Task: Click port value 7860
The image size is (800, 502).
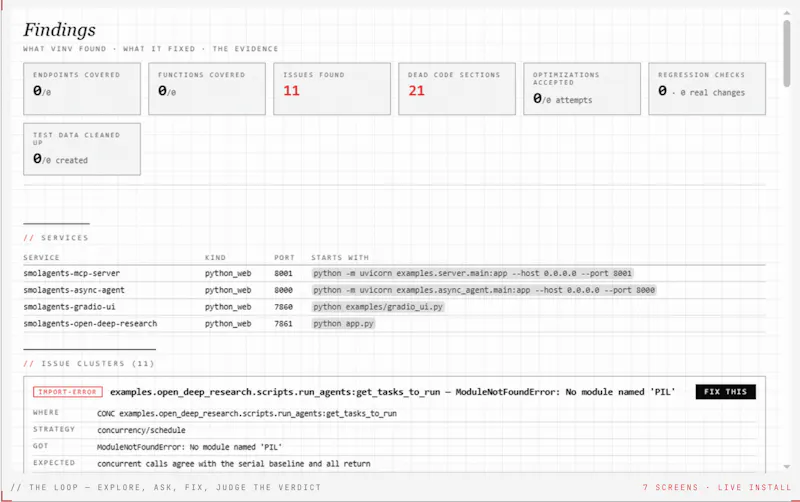Action: 283,307
